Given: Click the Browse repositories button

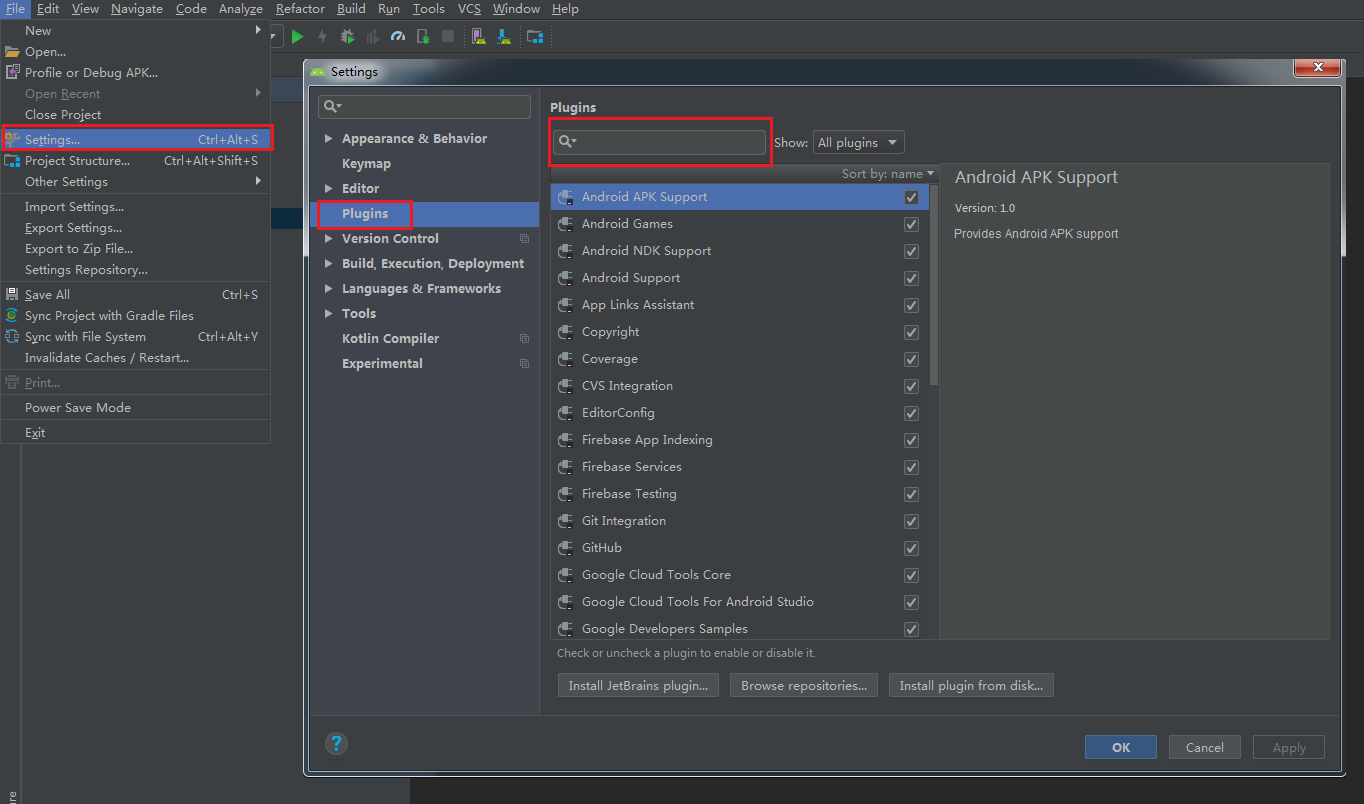Looking at the screenshot, I should [x=804, y=686].
